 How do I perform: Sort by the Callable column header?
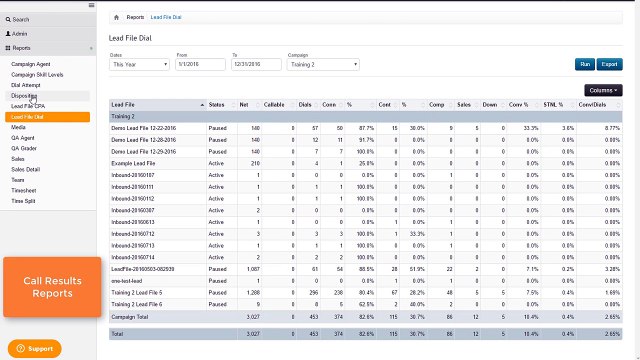(x=279, y=105)
